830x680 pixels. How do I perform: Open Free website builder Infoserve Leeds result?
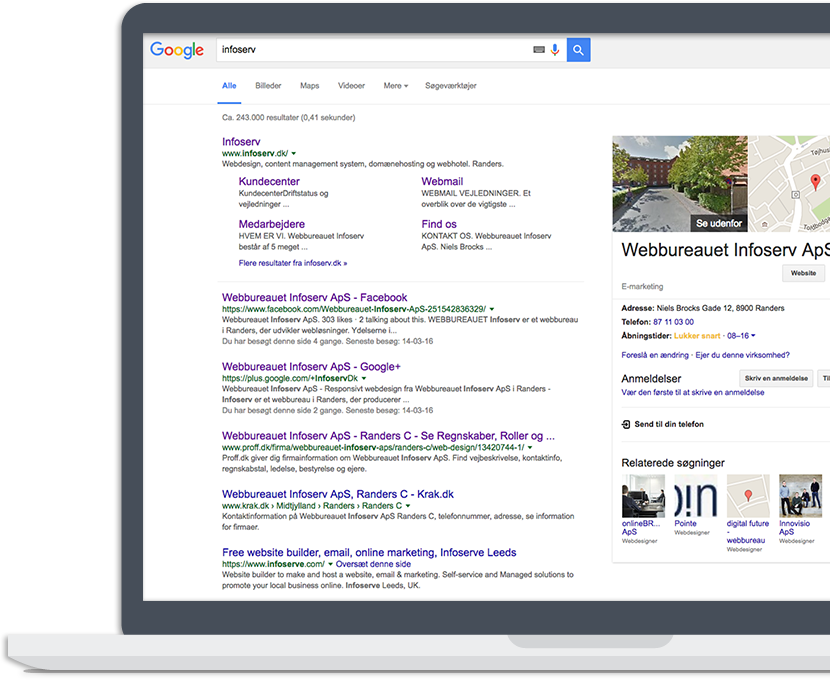tap(369, 552)
